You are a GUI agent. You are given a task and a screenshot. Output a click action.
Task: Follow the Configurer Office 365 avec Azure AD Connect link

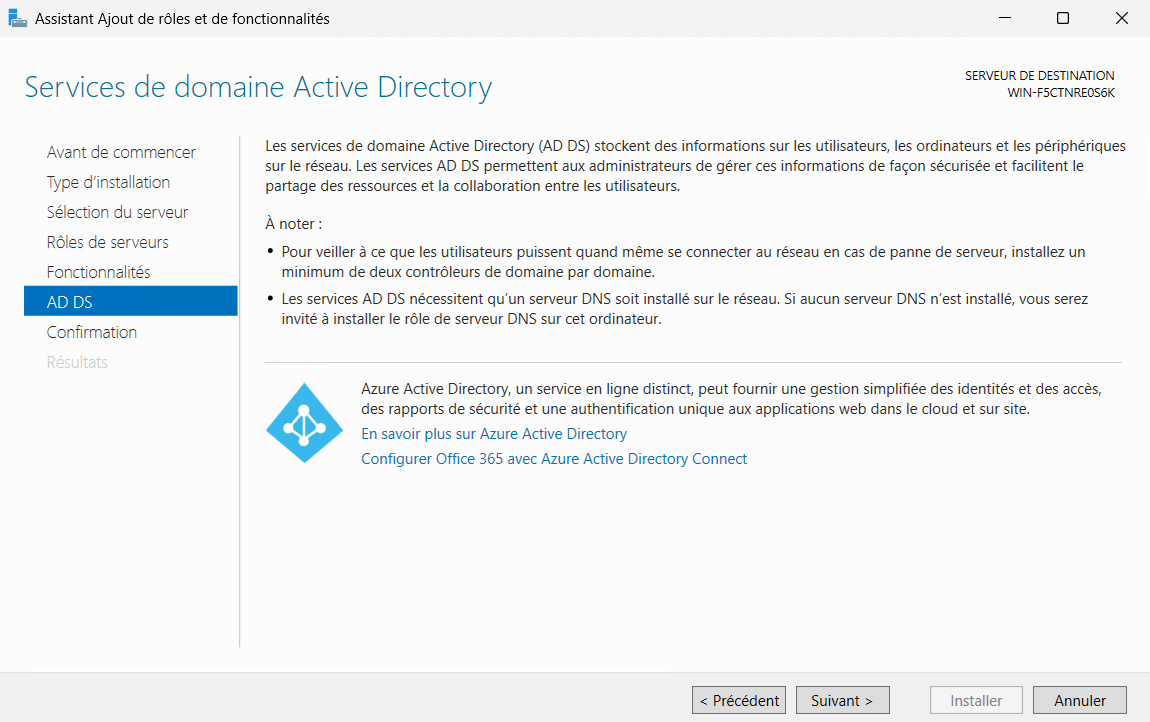pos(554,459)
